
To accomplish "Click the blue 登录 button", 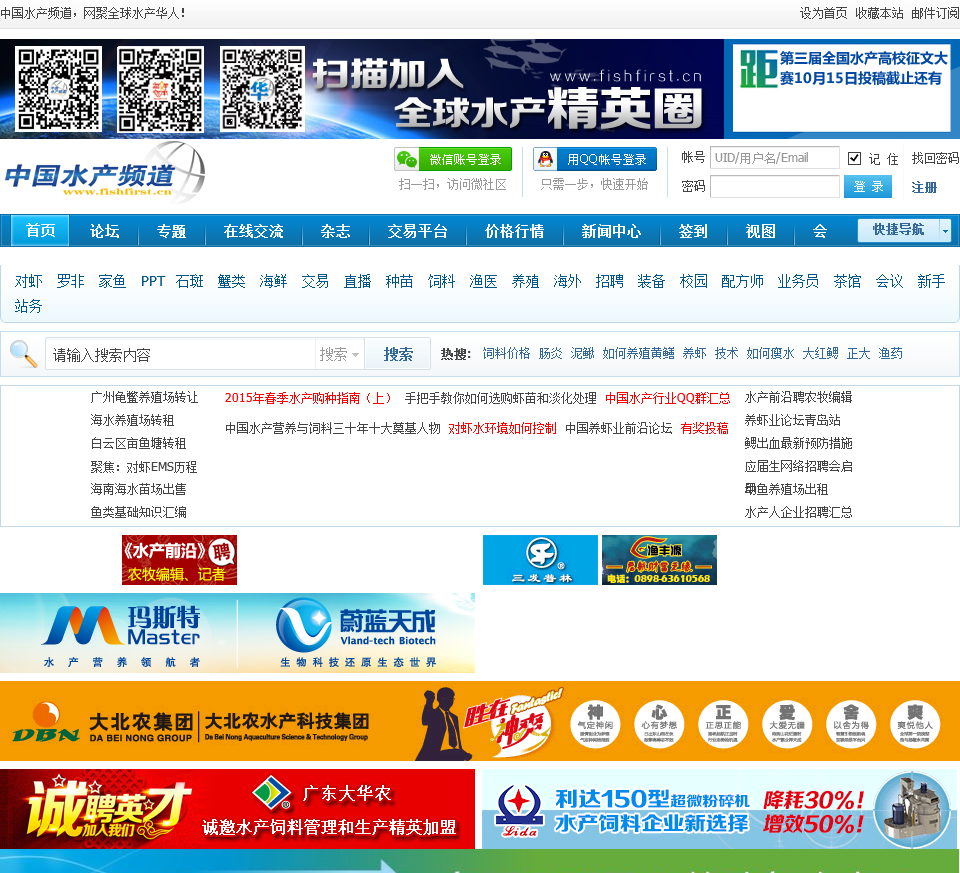I will pos(868,187).
